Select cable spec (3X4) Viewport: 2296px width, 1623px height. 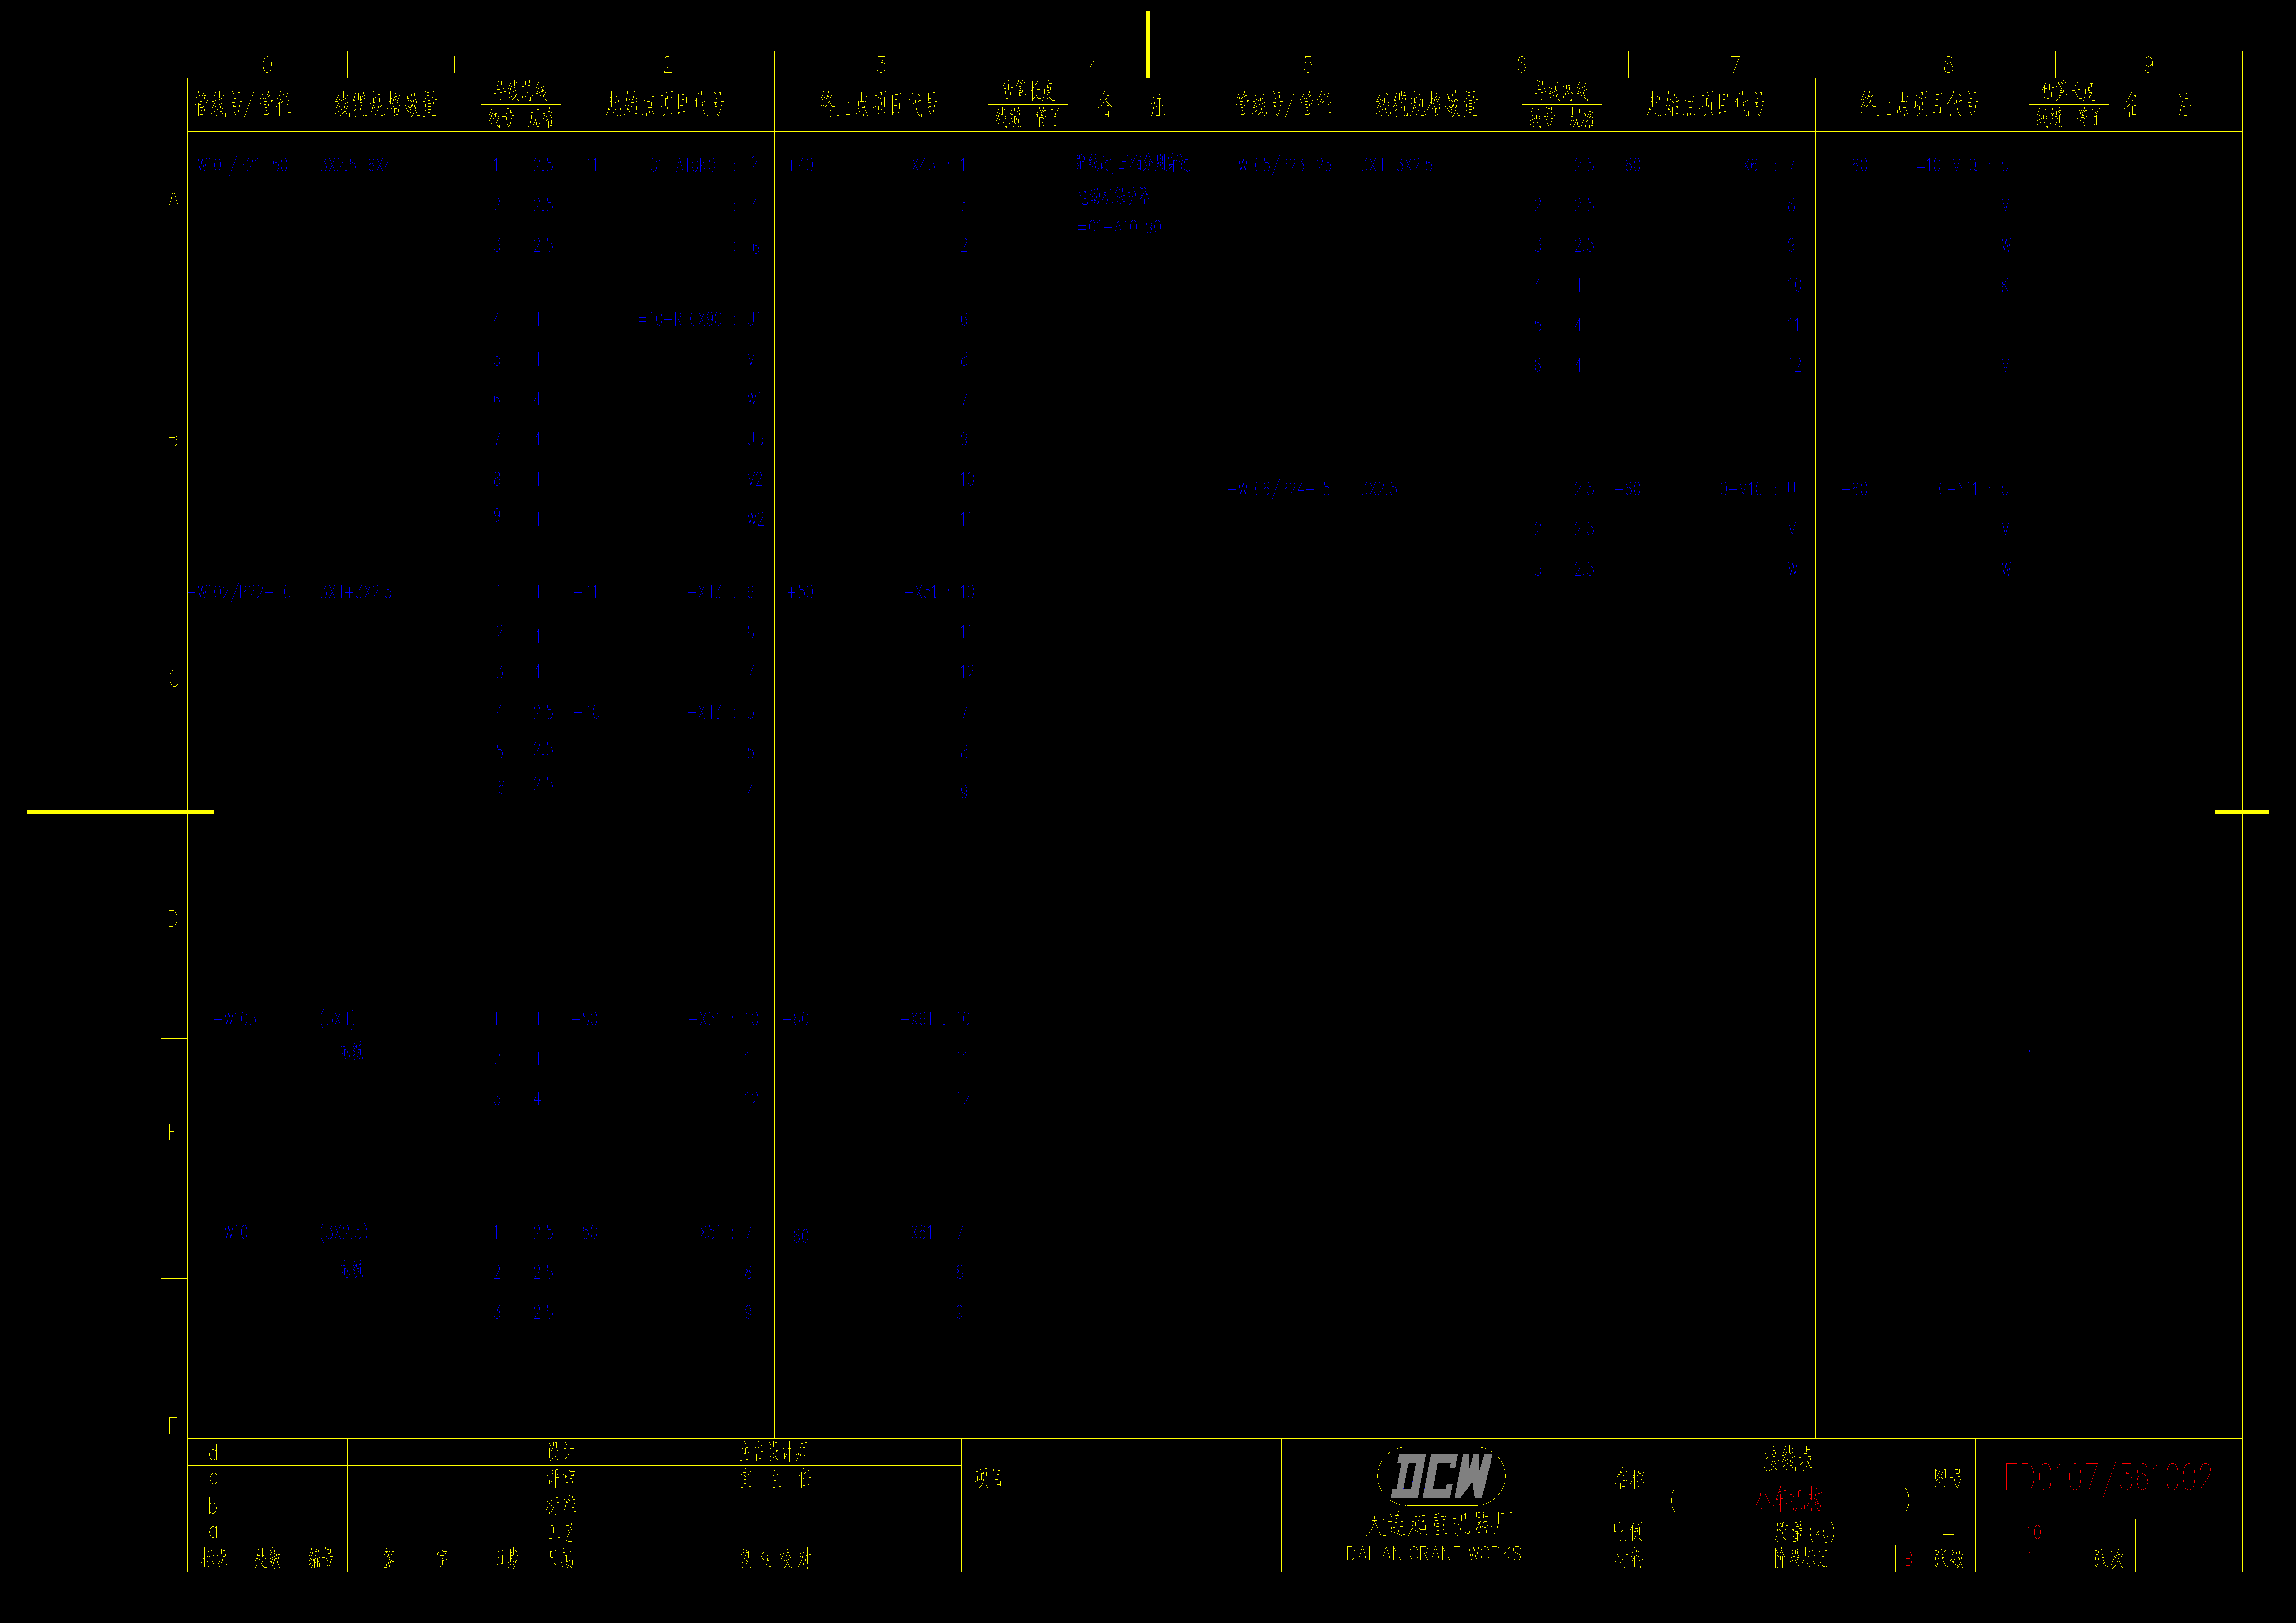(x=338, y=1019)
